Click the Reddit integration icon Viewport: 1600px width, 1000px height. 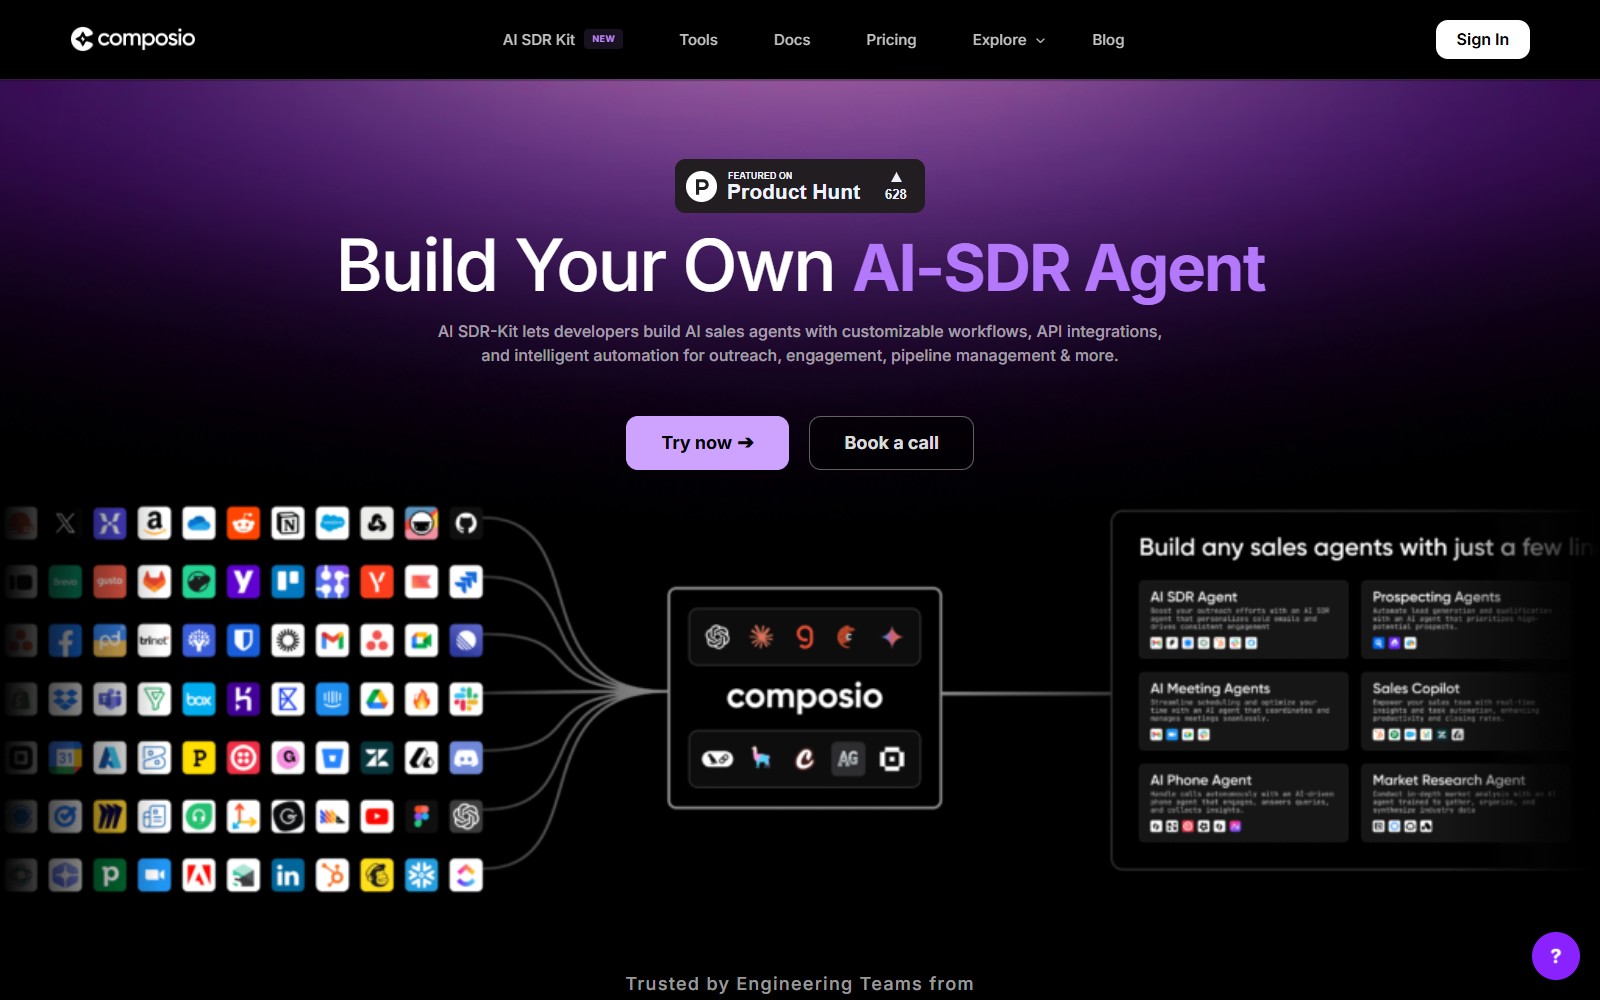(243, 523)
